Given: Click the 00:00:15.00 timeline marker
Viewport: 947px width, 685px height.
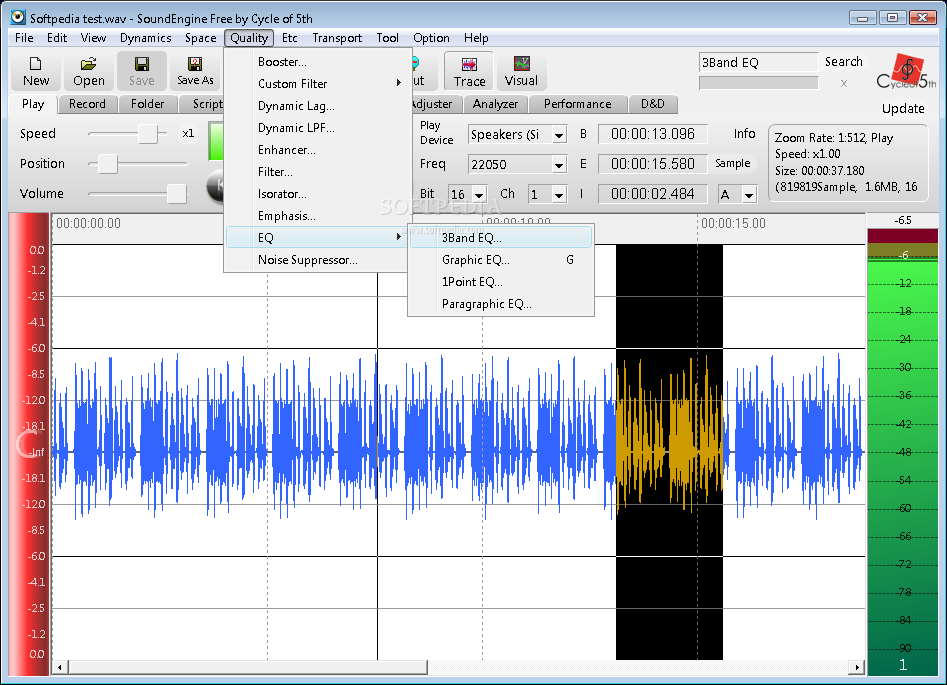Looking at the screenshot, I should point(733,224).
